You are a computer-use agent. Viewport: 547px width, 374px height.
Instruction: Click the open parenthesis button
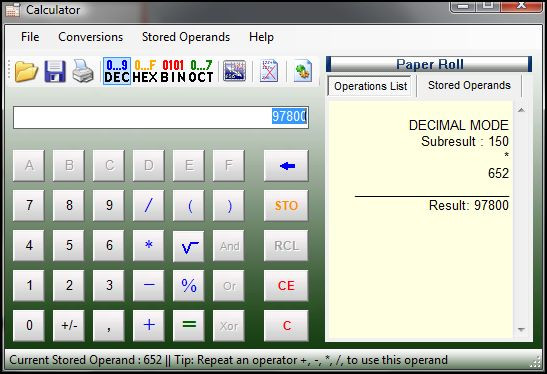(188, 205)
